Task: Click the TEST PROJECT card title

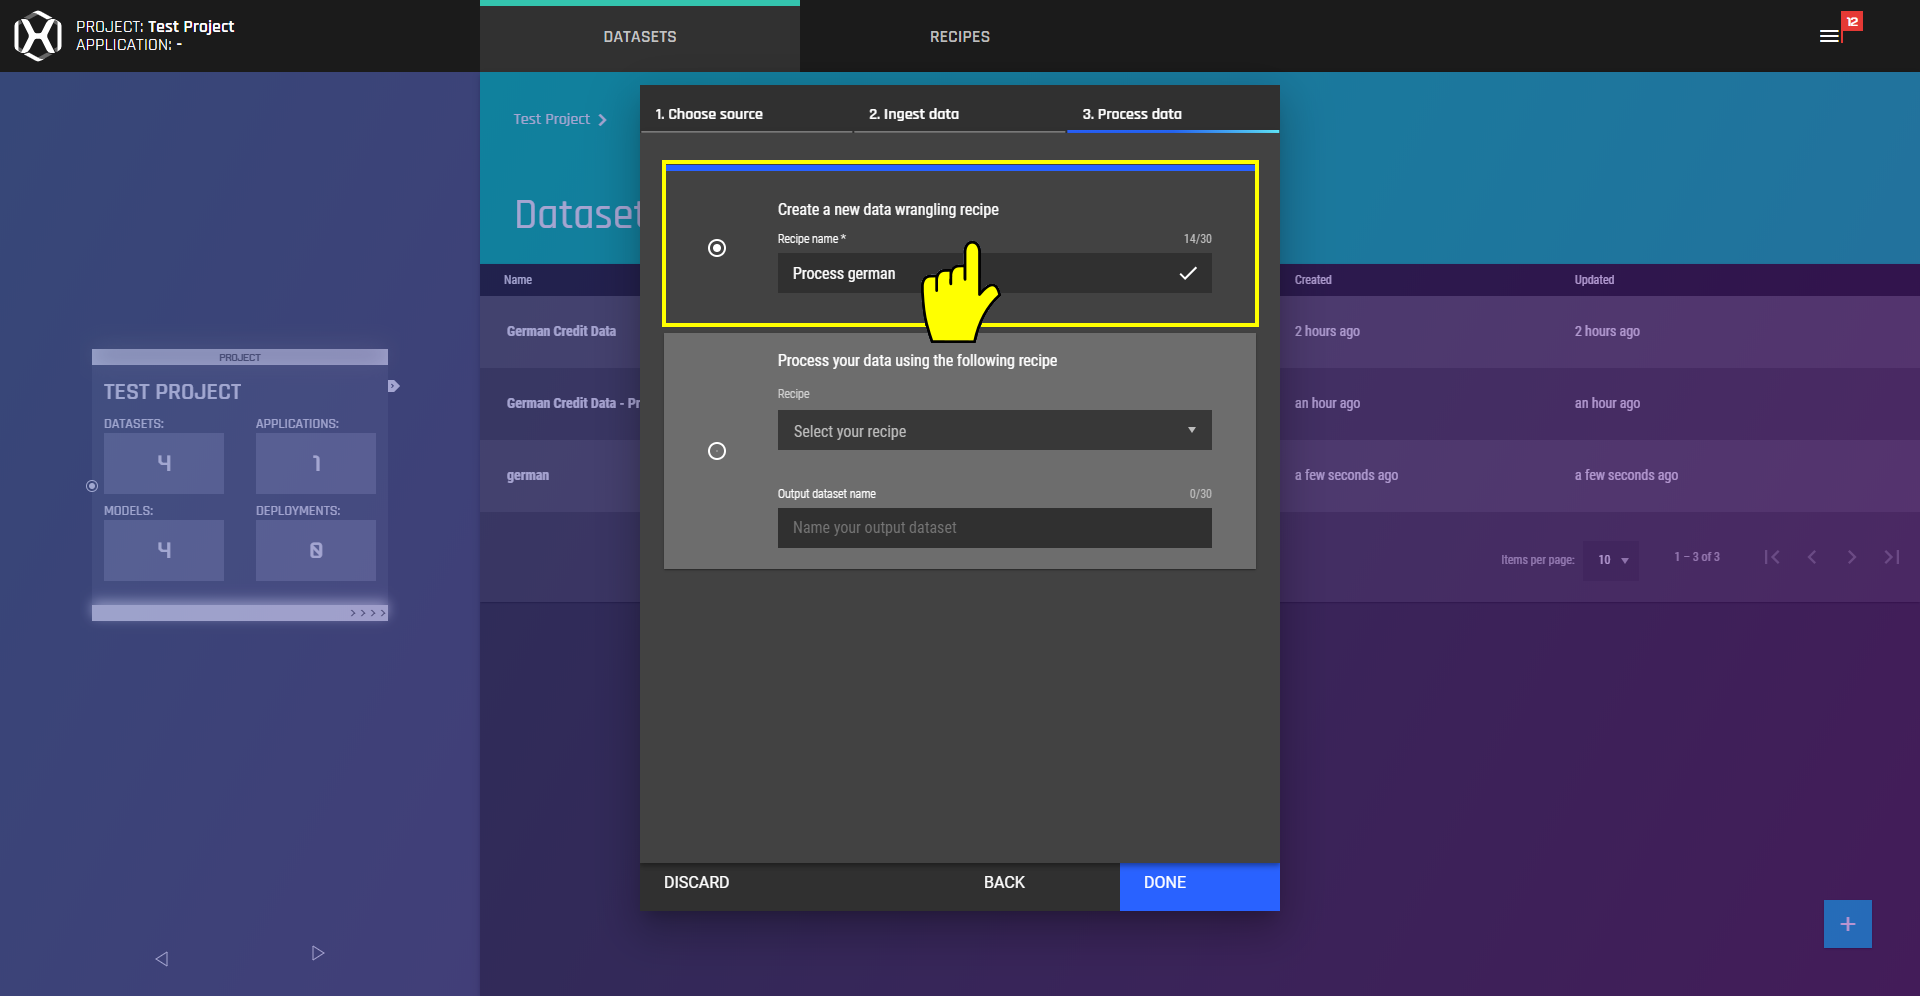Action: (x=172, y=392)
